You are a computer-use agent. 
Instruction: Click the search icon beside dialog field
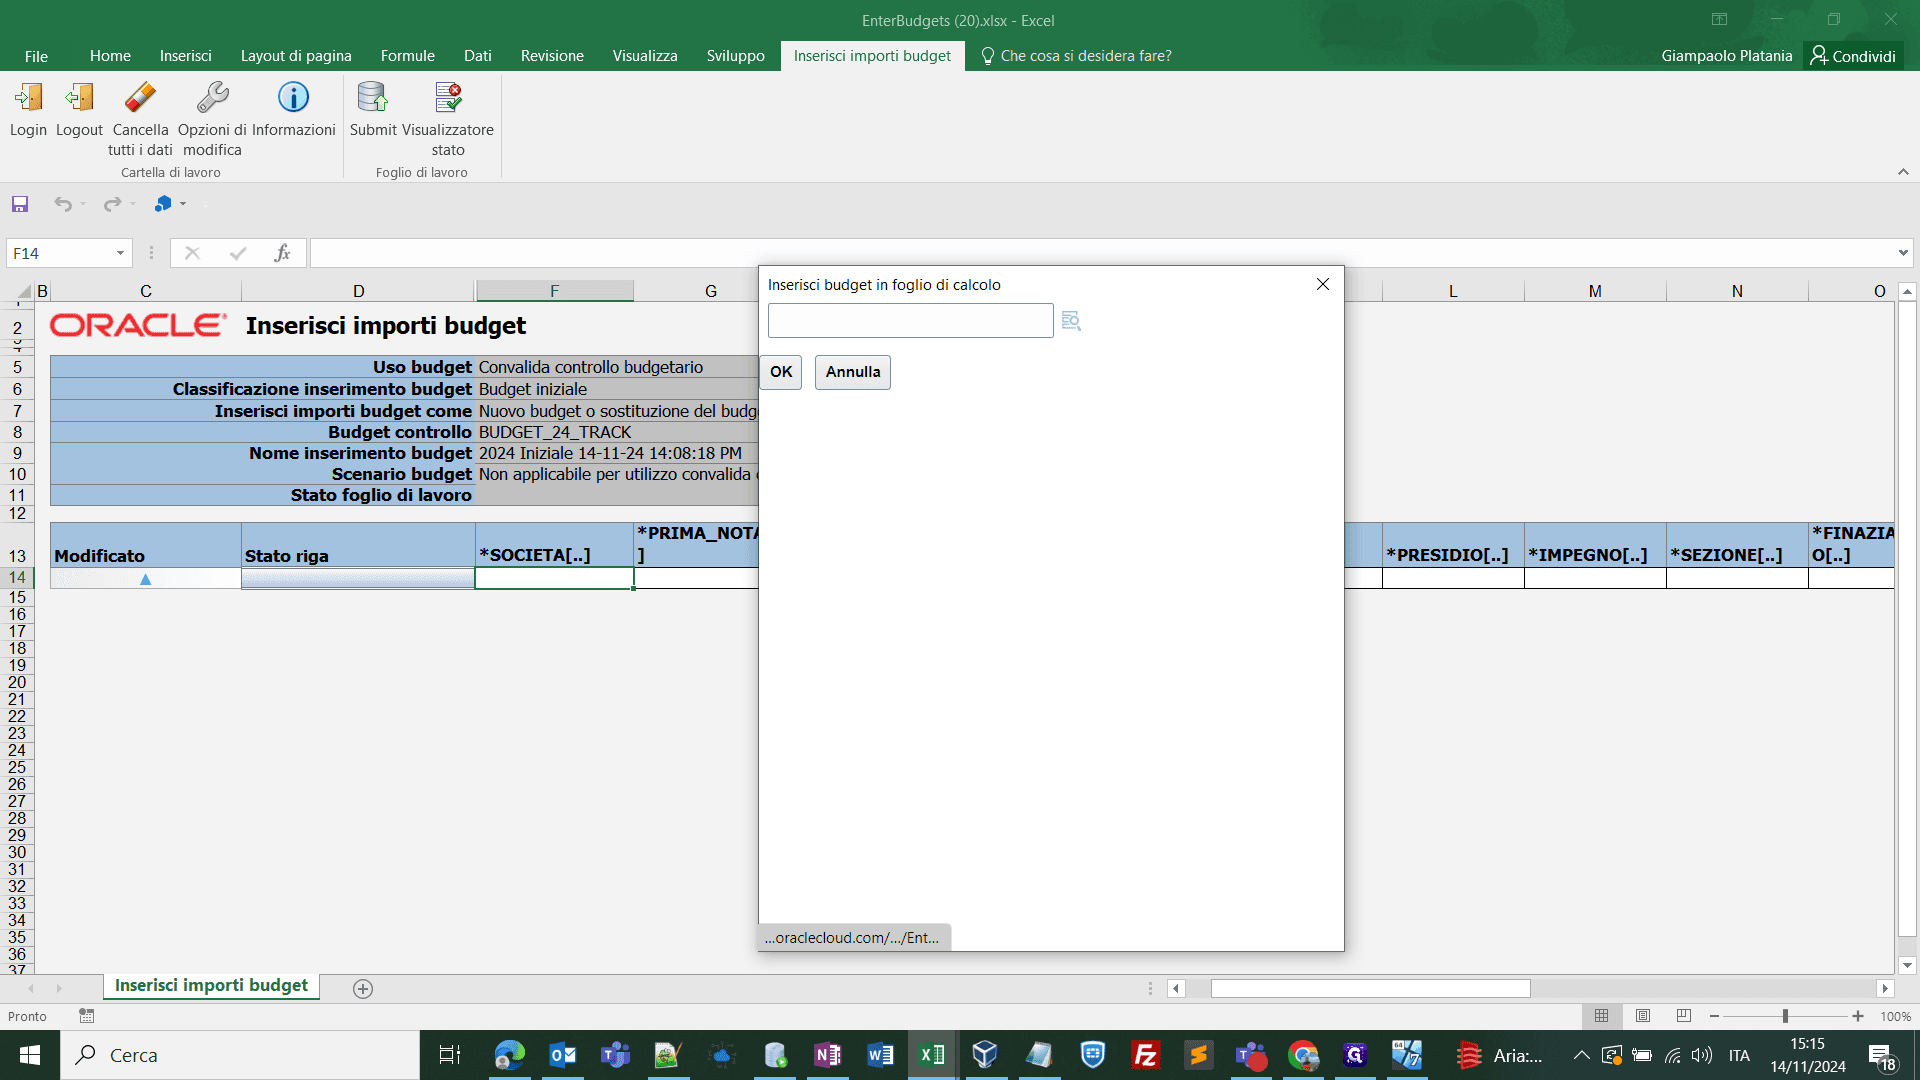(1071, 321)
